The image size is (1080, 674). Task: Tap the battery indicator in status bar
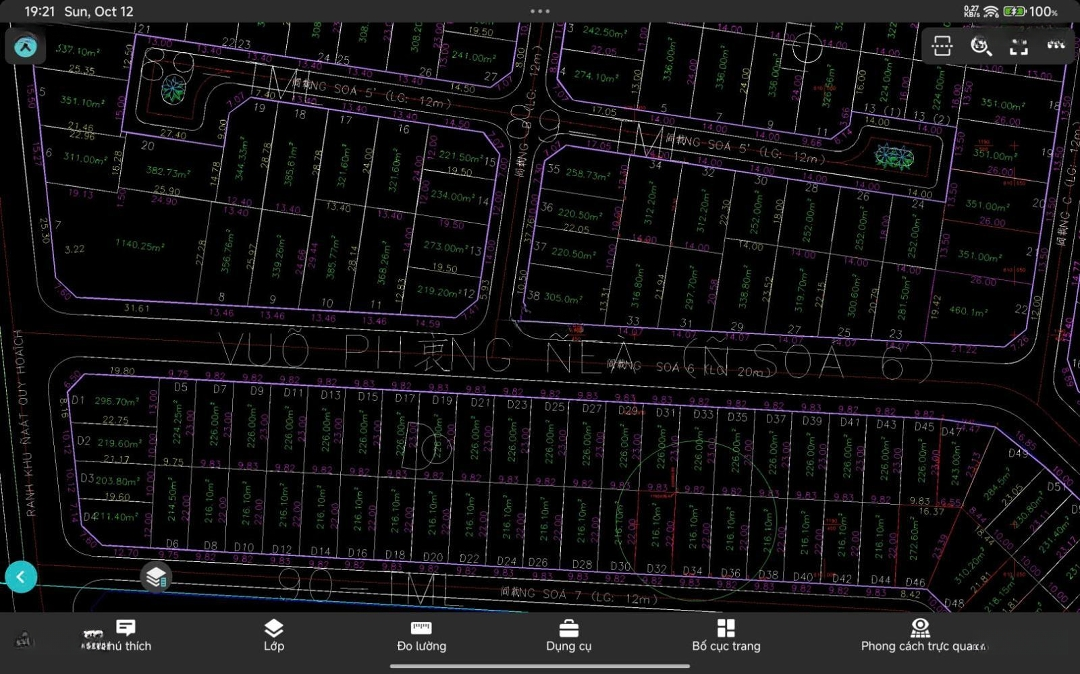point(1014,11)
